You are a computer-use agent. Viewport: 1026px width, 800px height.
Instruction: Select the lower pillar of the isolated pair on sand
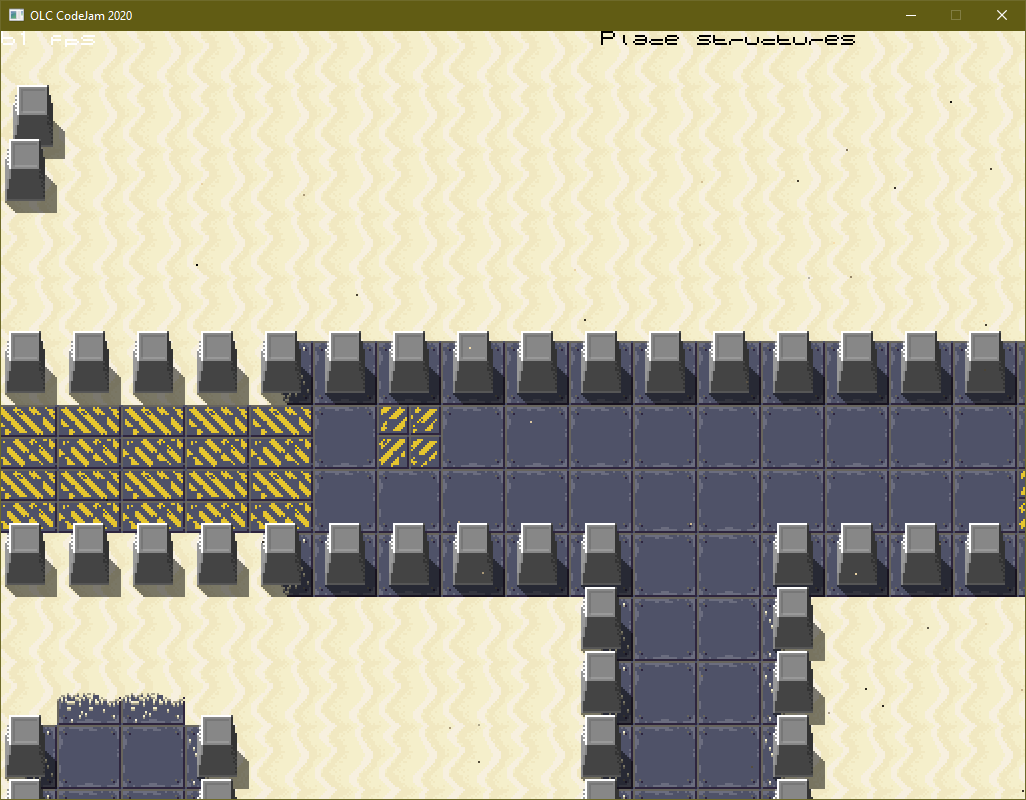pyautogui.click(x=26, y=169)
